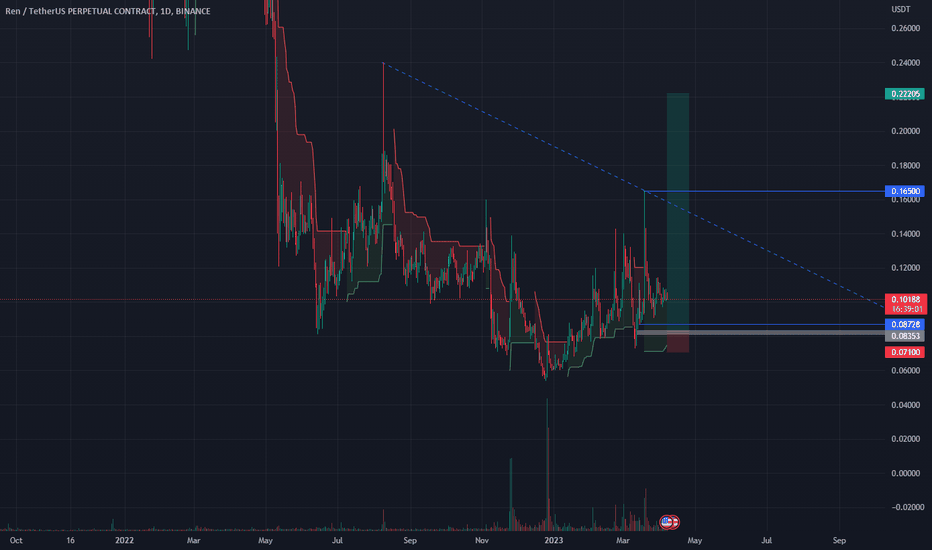Screen dimensions: 932x550
Task: Click the −0.02000 price axis label
Action: pyautogui.click(x=908, y=507)
